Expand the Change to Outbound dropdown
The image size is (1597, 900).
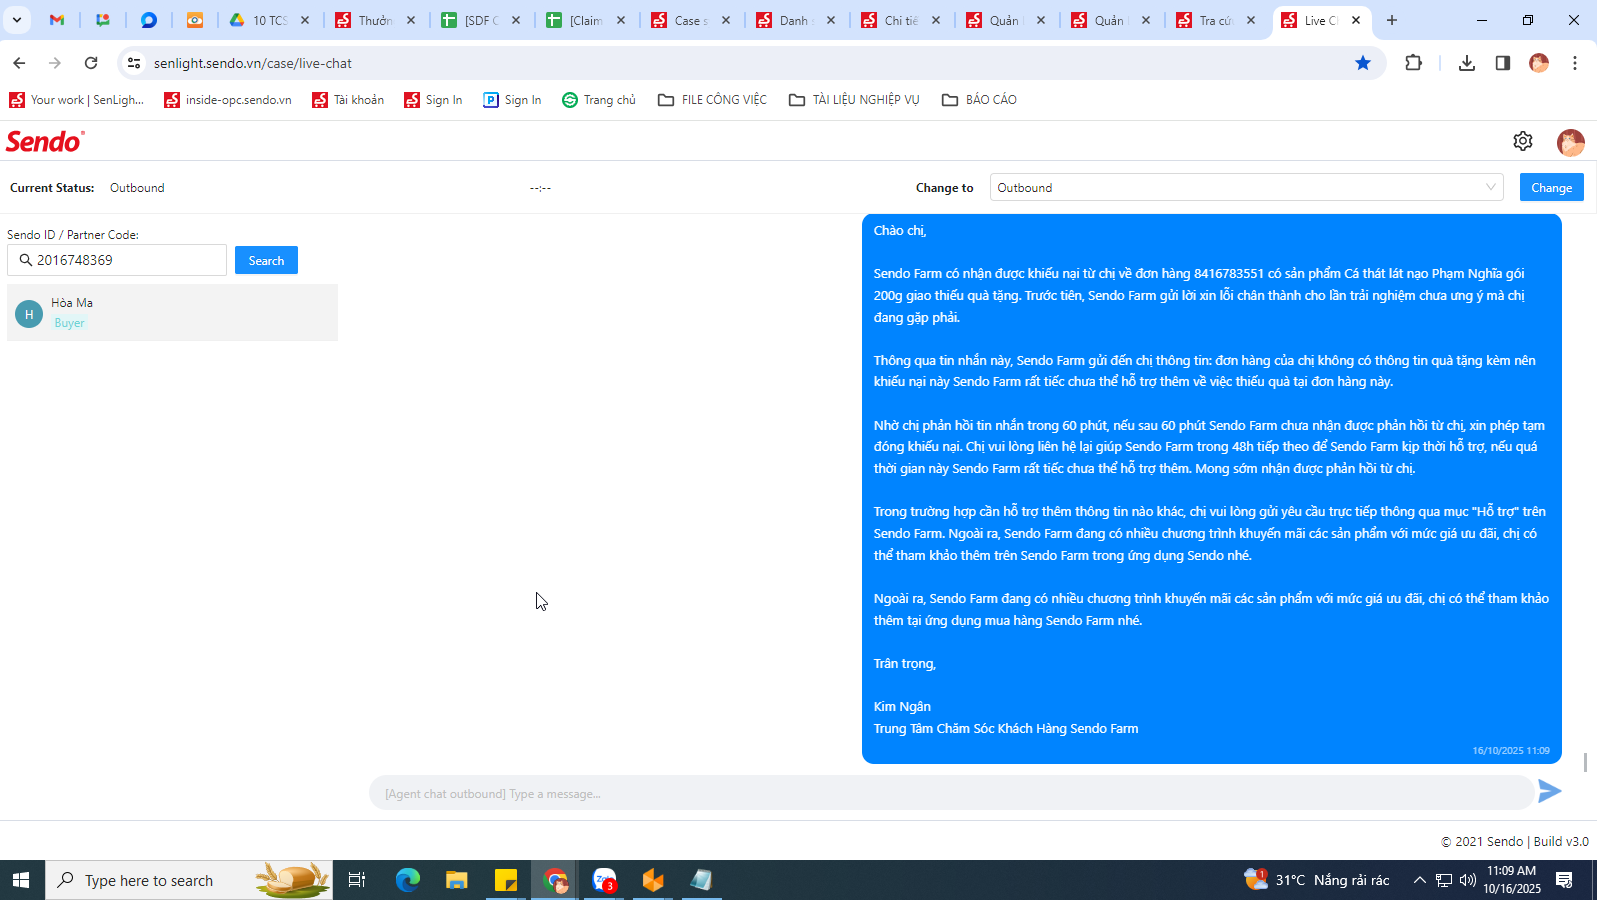pos(1246,187)
